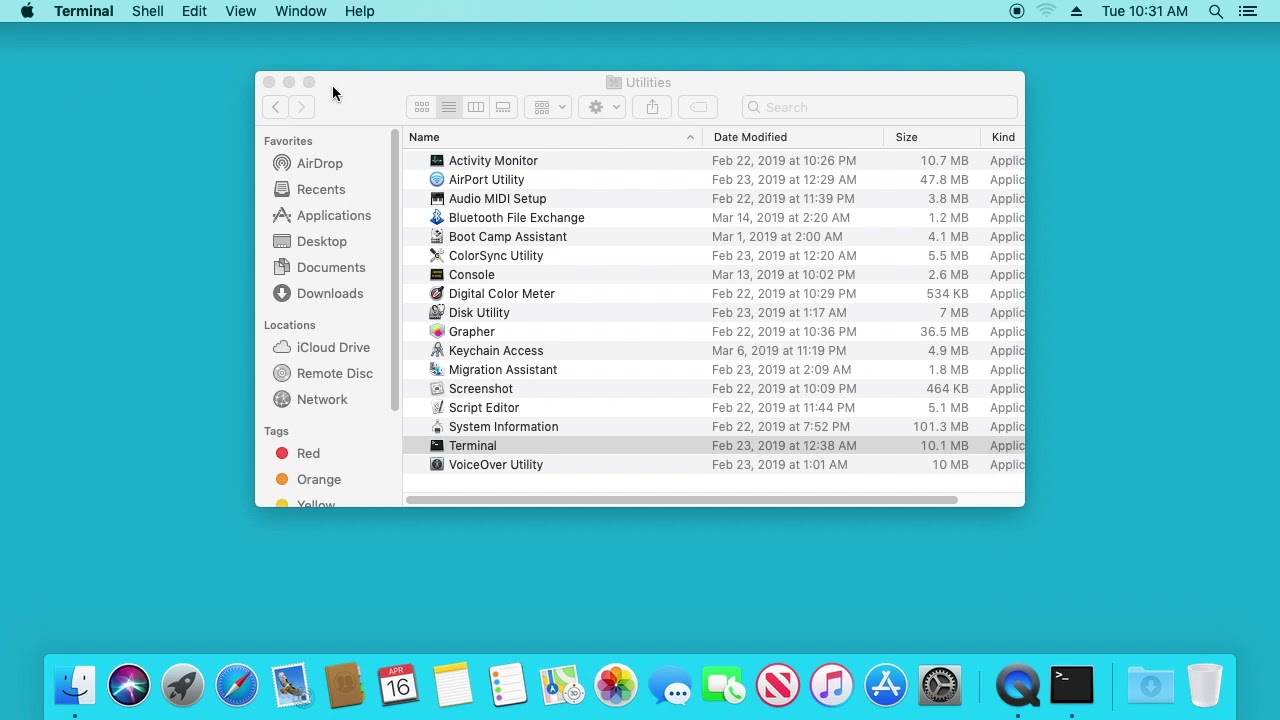1280x720 pixels.
Task: Open the Edit menu
Action: point(194,11)
